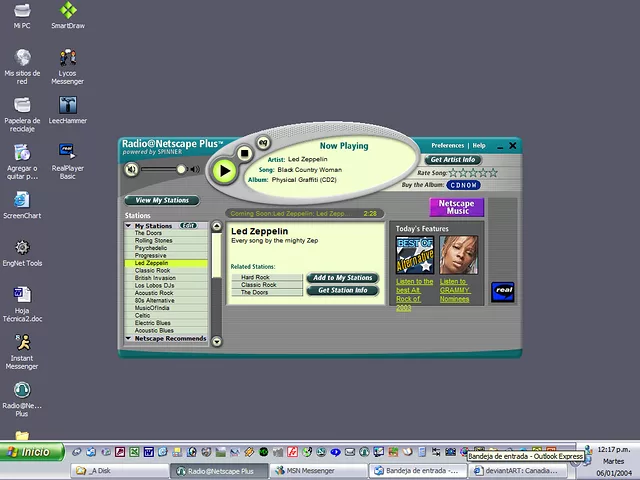640x480 pixels.
Task: Open the Preferences menu
Action: pyautogui.click(x=447, y=146)
